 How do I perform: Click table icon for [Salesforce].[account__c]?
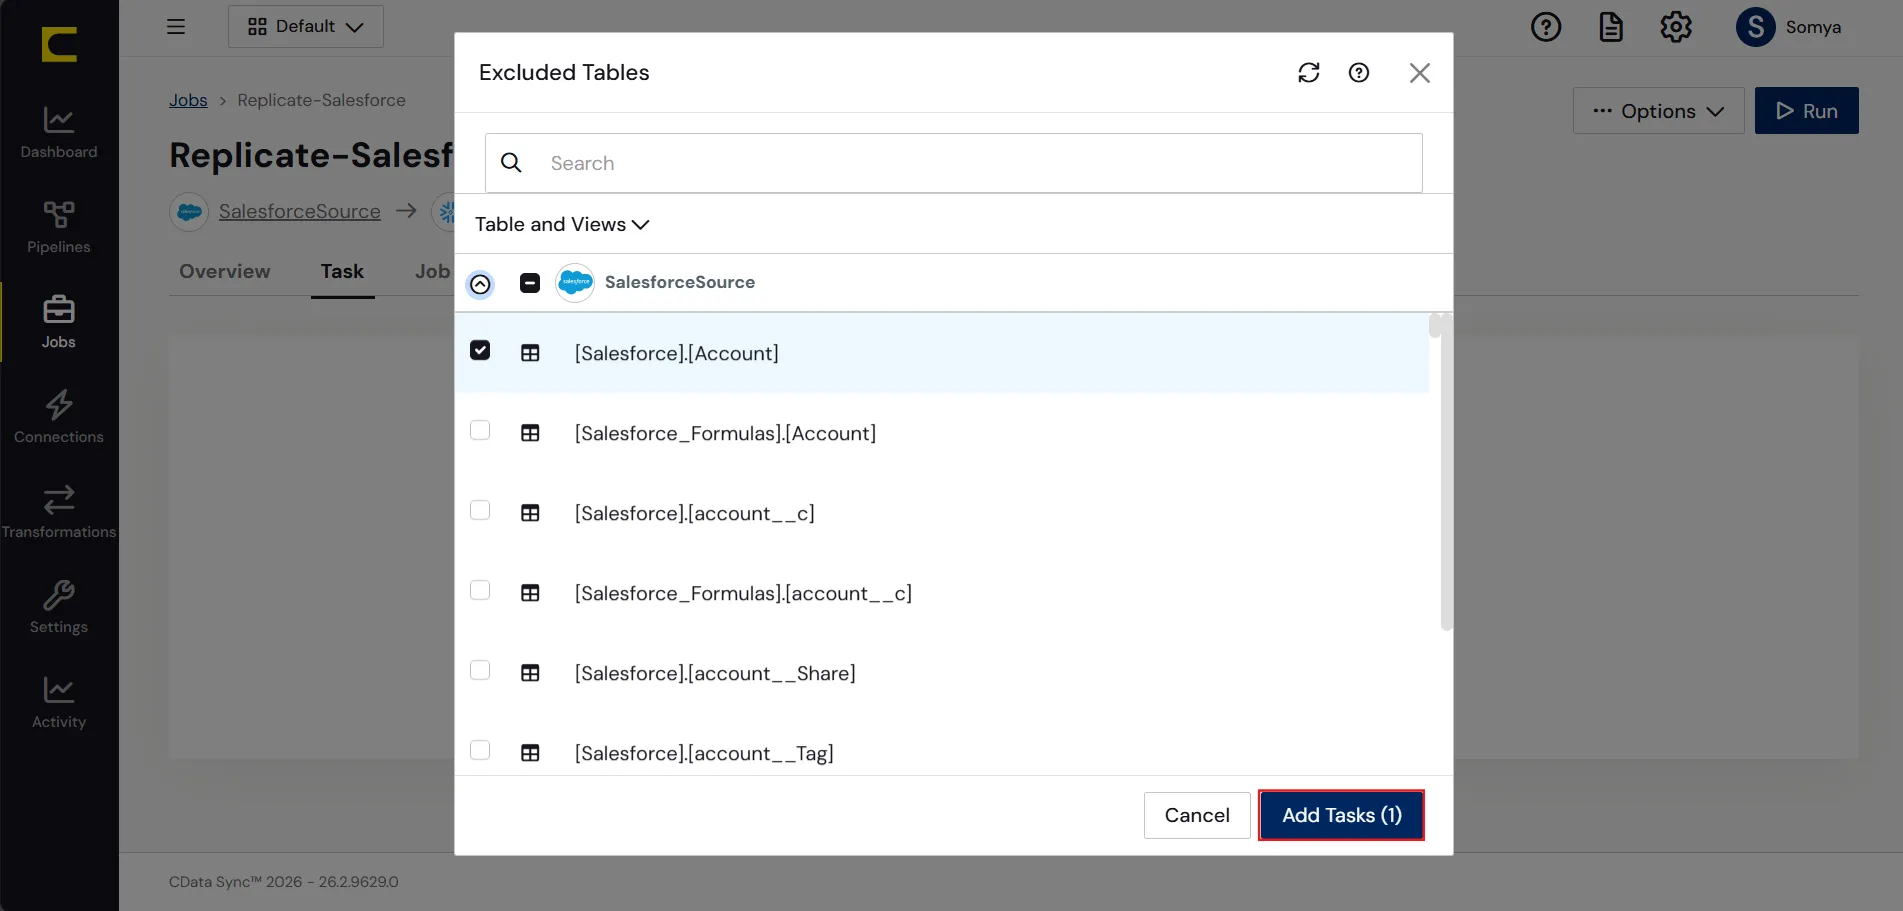point(530,513)
